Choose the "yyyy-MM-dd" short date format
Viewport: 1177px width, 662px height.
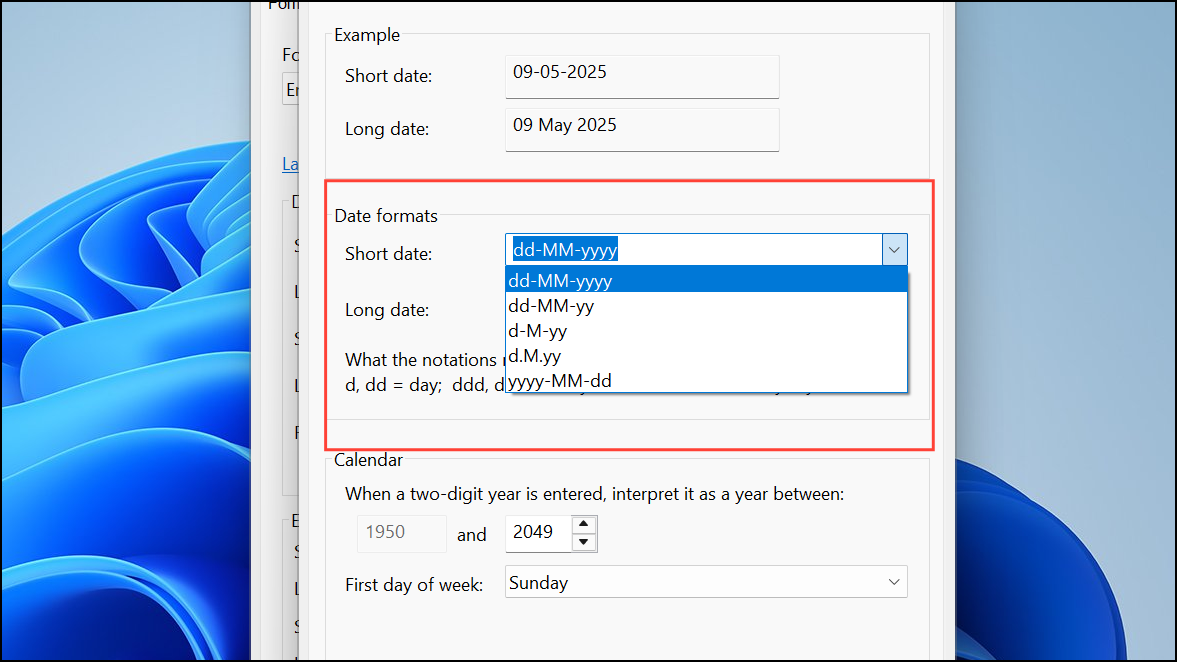click(560, 380)
